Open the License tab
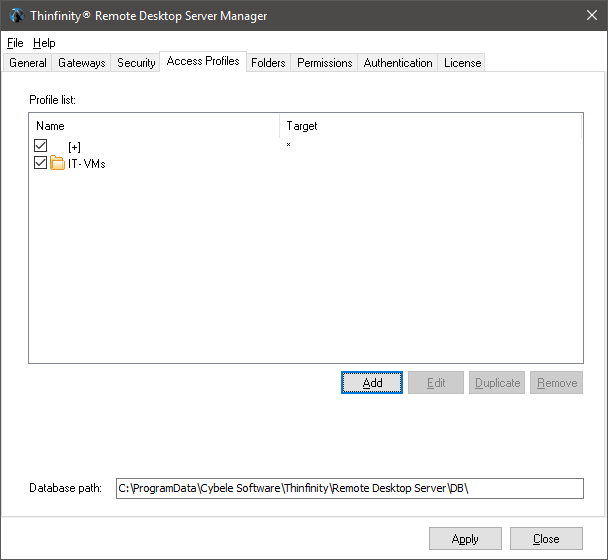 click(x=462, y=63)
